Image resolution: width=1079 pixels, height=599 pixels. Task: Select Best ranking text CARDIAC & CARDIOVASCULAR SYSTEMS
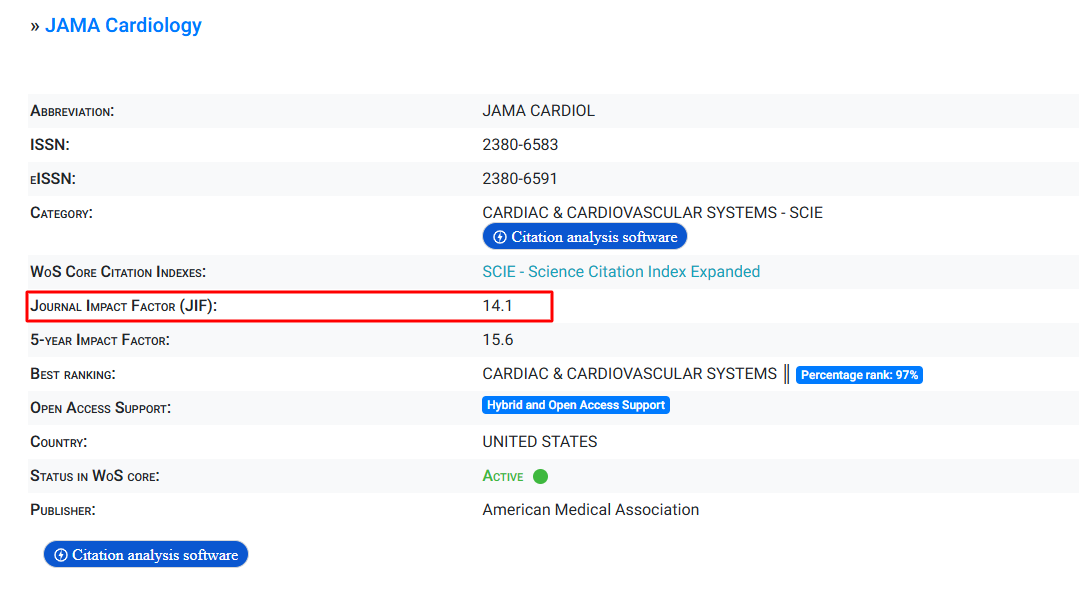coord(629,374)
